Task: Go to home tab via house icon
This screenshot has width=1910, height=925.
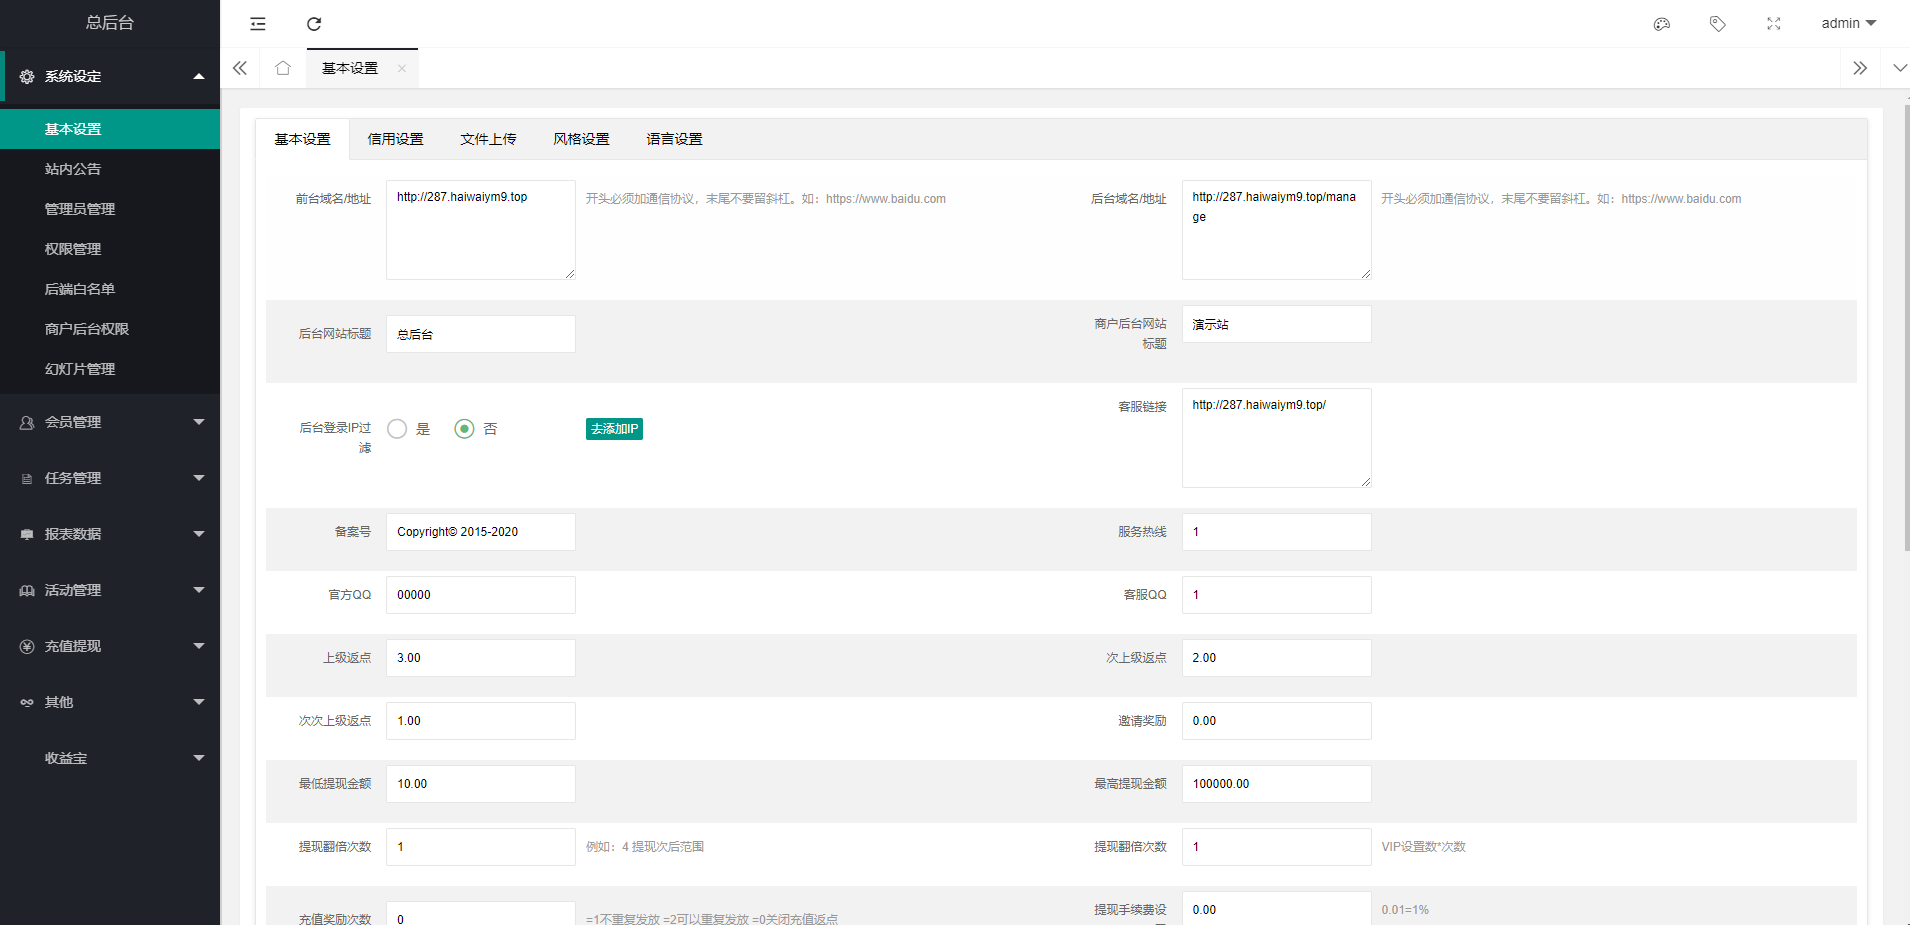Action: 283,68
